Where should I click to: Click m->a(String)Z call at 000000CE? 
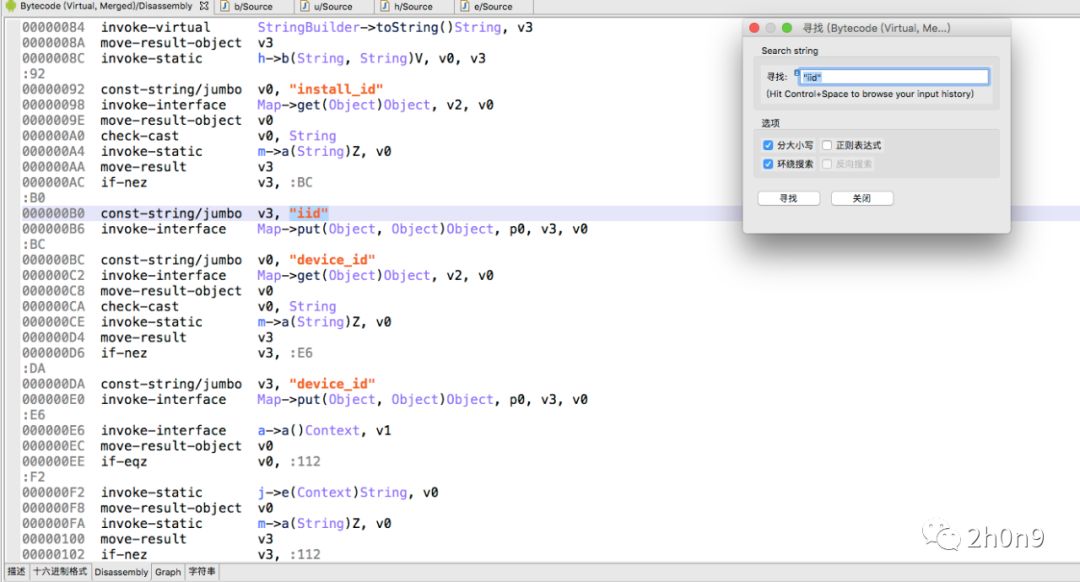click(x=309, y=322)
